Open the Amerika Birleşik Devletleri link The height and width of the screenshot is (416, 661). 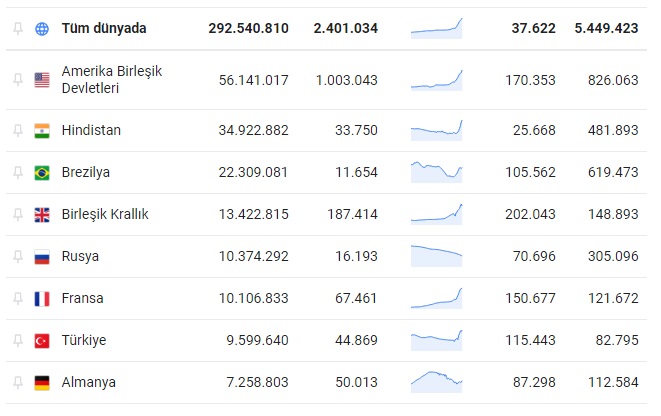point(111,80)
